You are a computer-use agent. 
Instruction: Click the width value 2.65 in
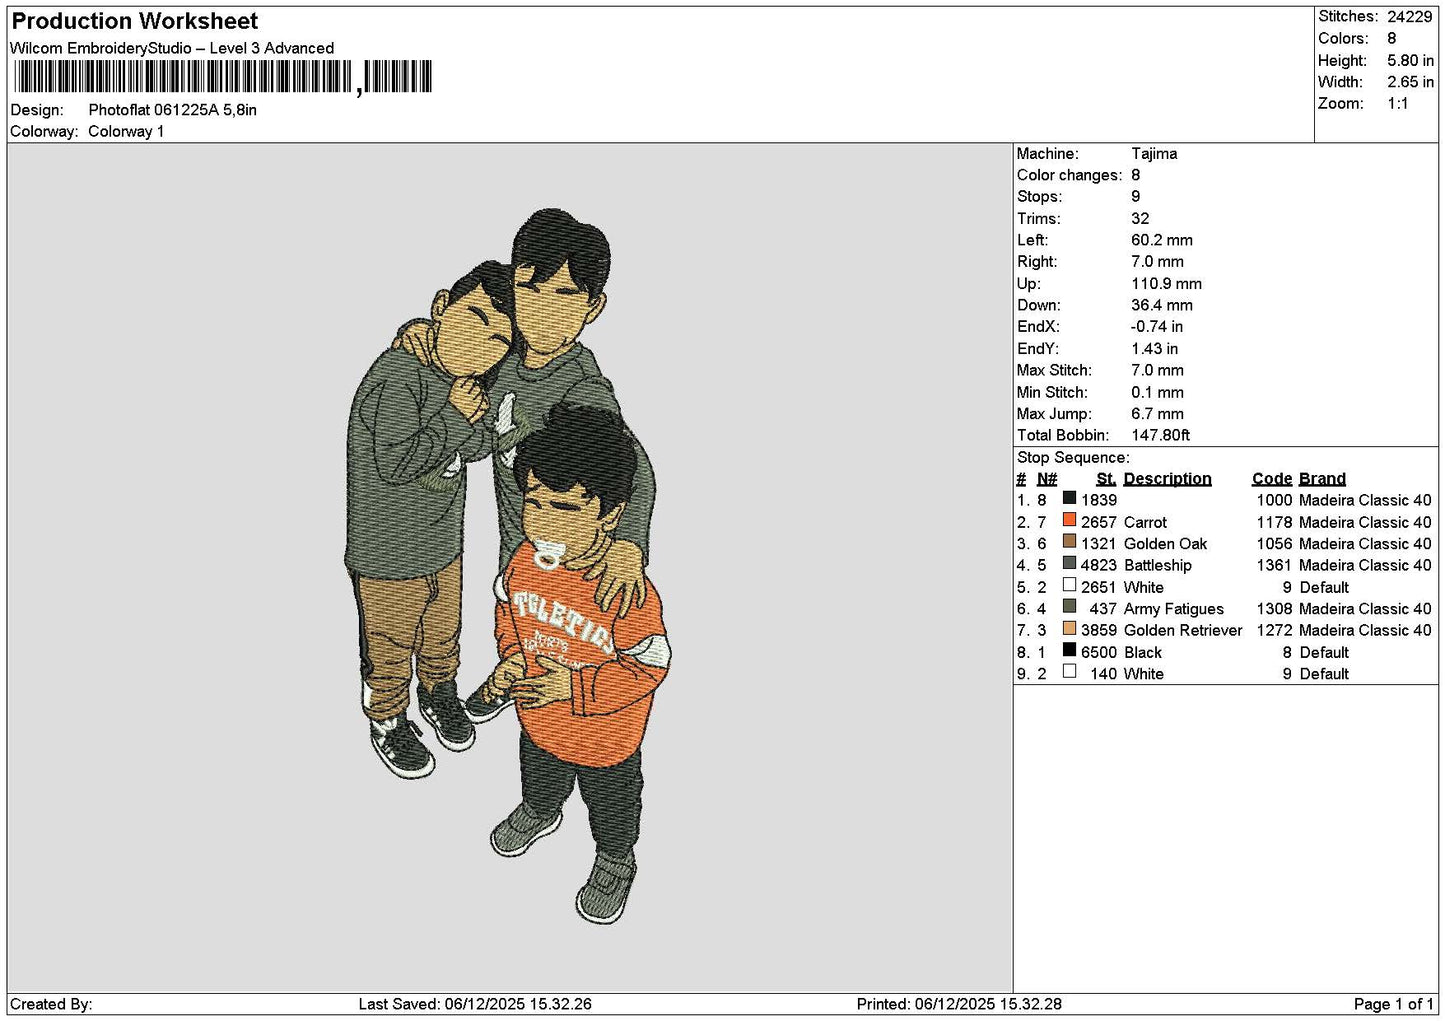pyautogui.click(x=1410, y=82)
